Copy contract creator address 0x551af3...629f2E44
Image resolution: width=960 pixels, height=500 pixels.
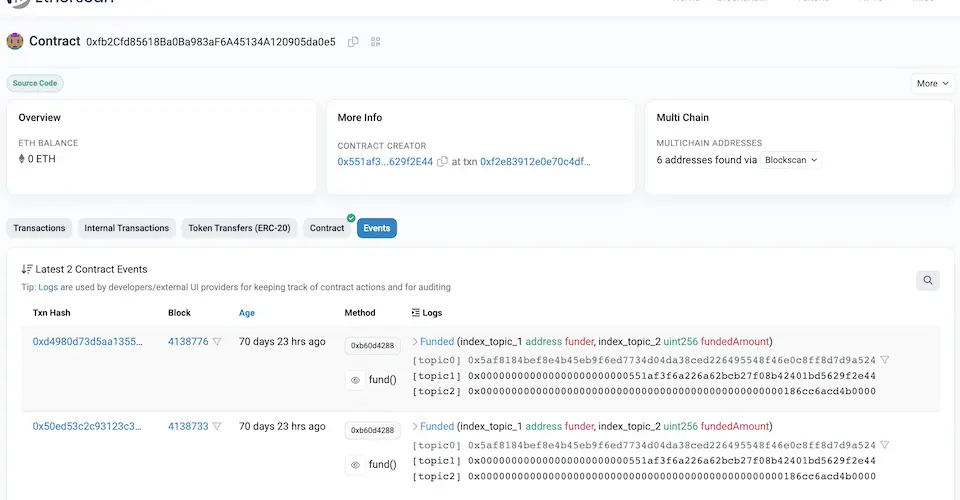(x=442, y=162)
